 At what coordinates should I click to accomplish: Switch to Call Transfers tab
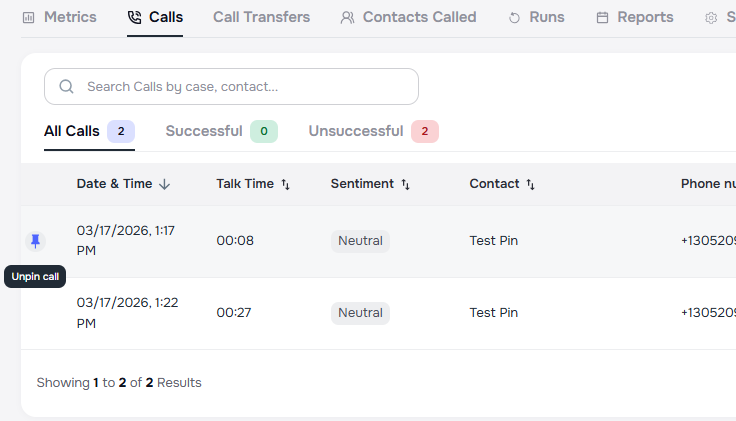261,17
